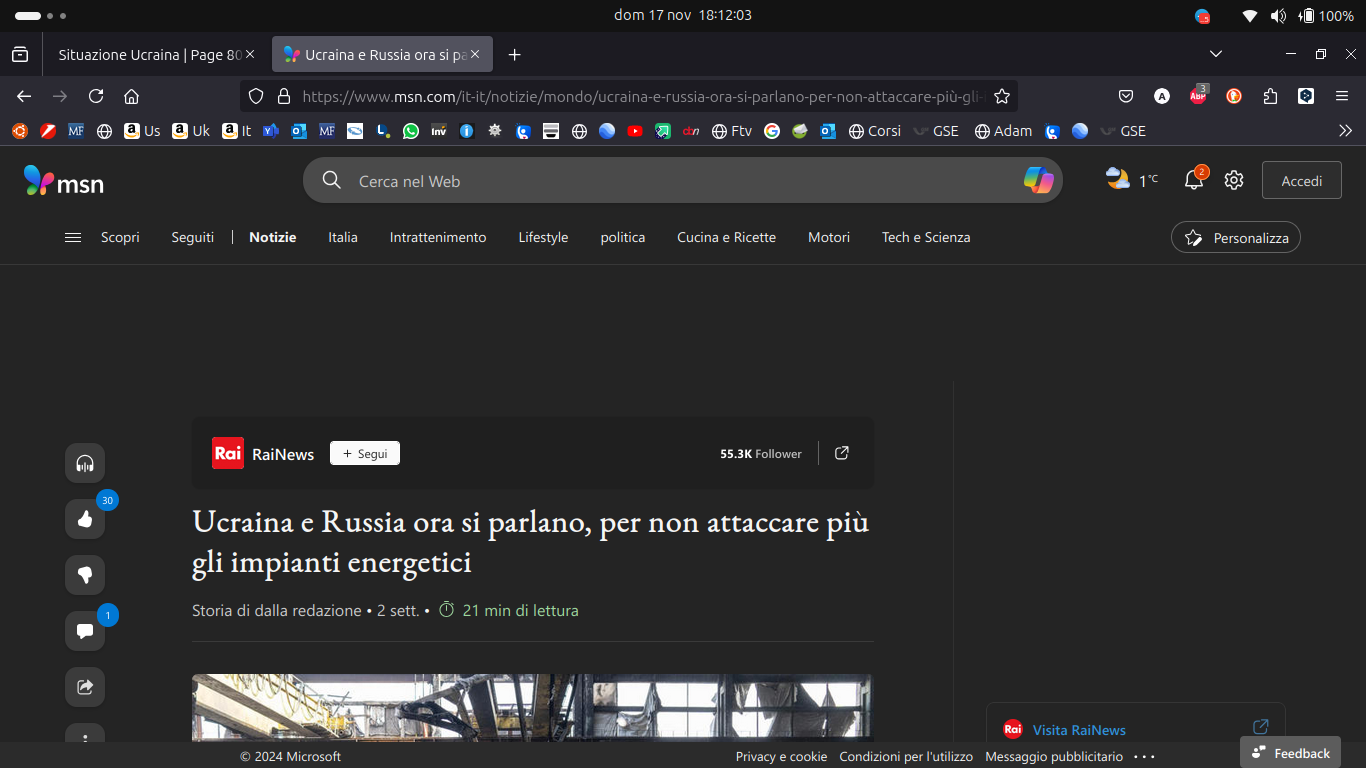Go back to previous page
The image size is (1366, 768).
[x=24, y=96]
